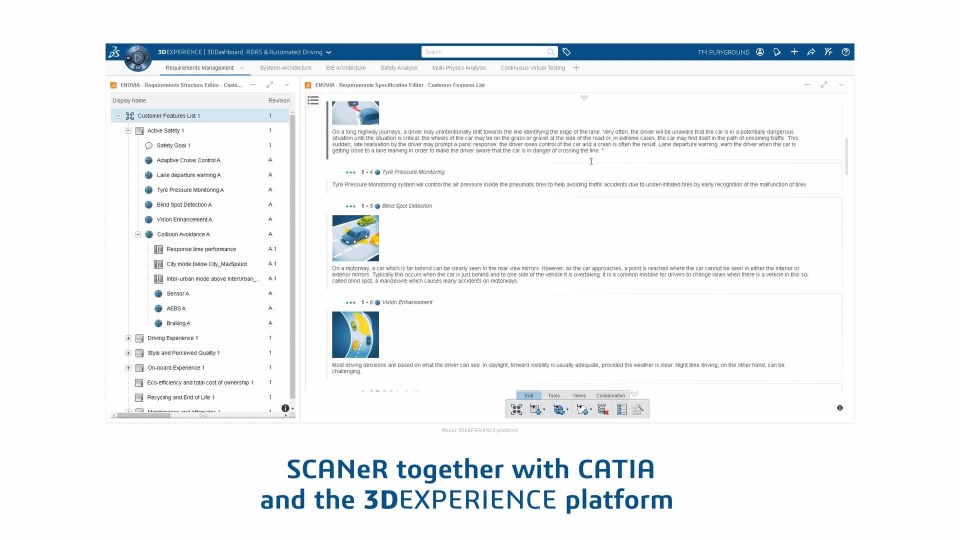Select Response time performance in tree
The image size is (960, 540).
point(201,249)
